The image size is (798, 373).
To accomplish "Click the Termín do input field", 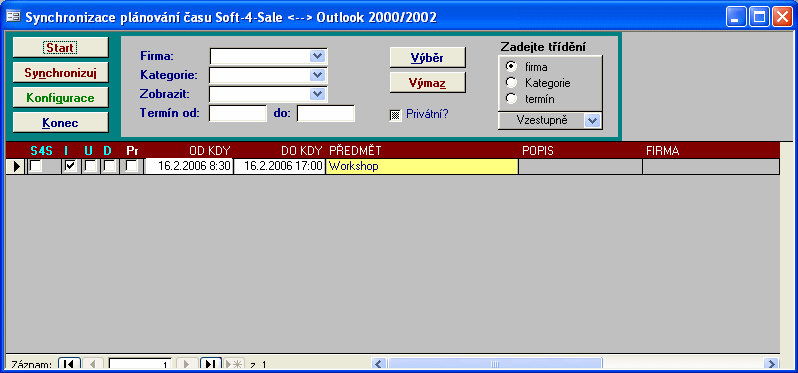I will click(326, 113).
